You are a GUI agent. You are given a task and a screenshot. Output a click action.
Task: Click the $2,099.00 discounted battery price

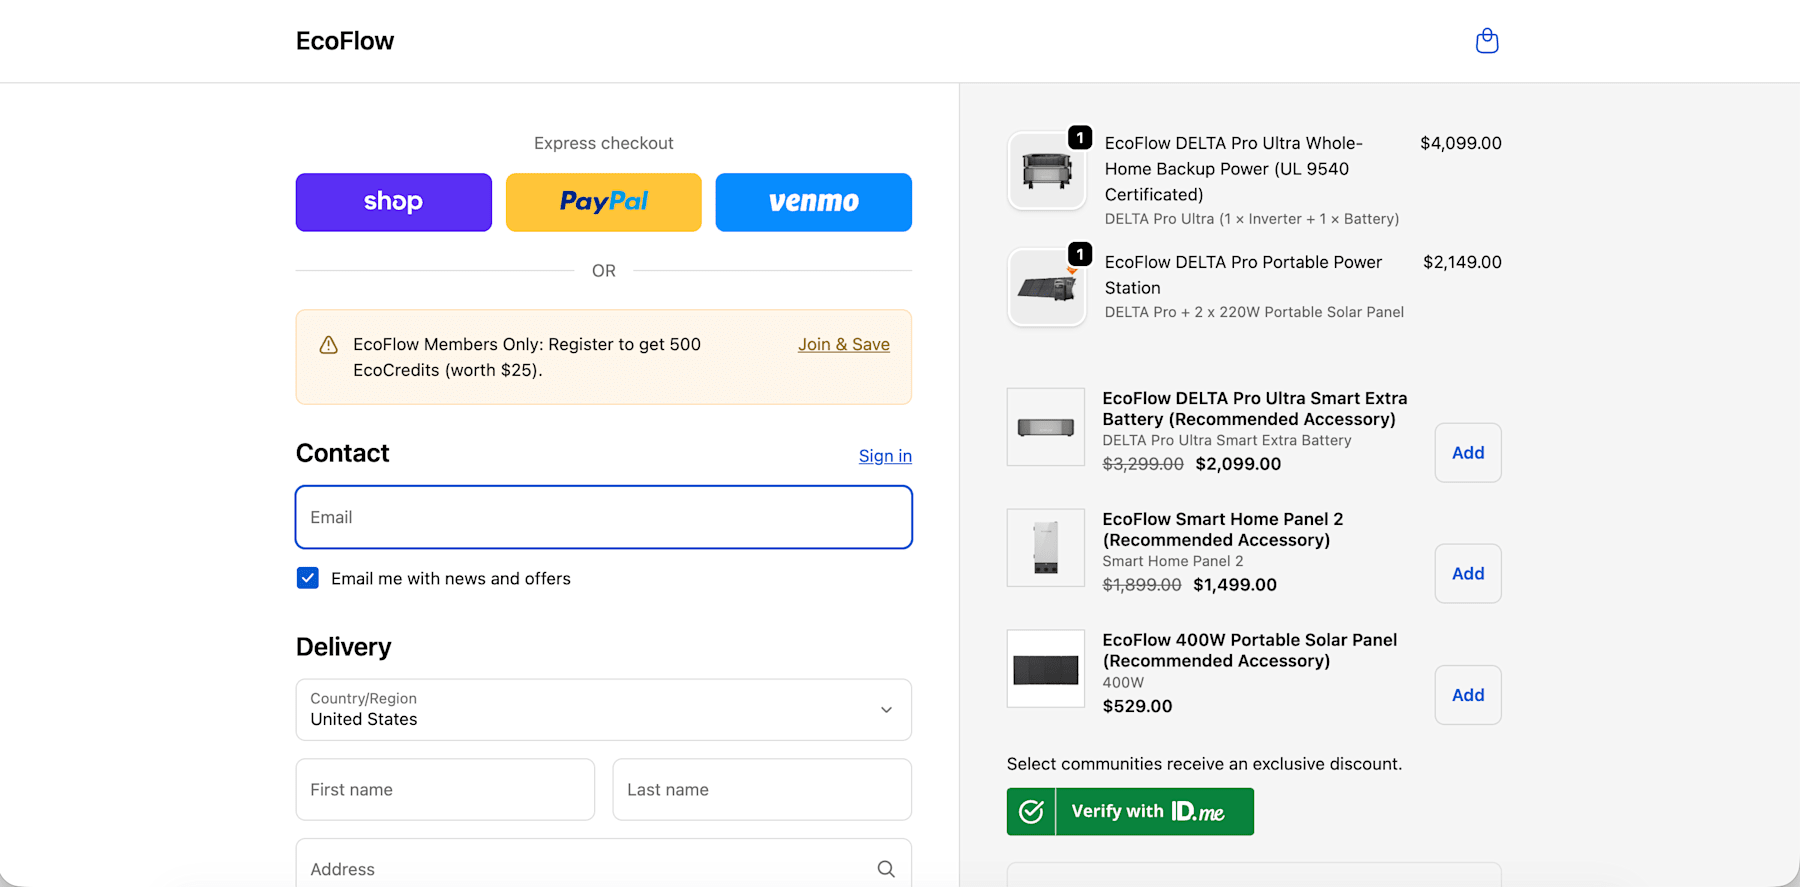pyautogui.click(x=1238, y=464)
